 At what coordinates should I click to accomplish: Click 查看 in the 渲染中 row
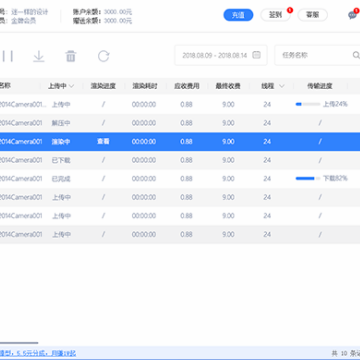pyautogui.click(x=103, y=142)
